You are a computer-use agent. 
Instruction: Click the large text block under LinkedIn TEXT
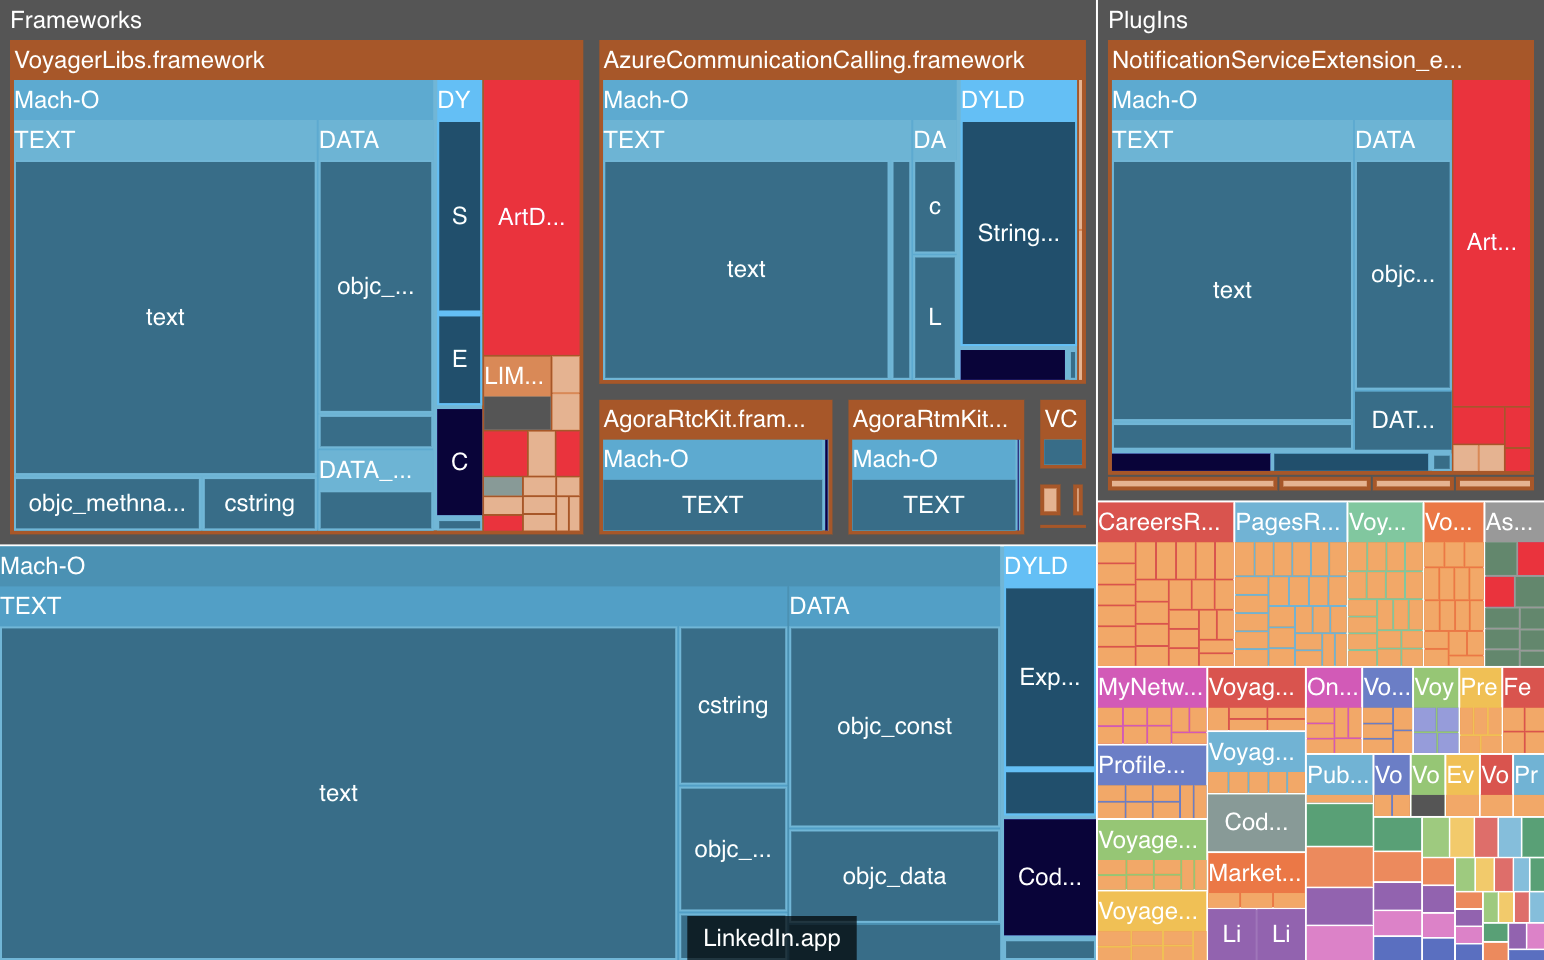339,793
